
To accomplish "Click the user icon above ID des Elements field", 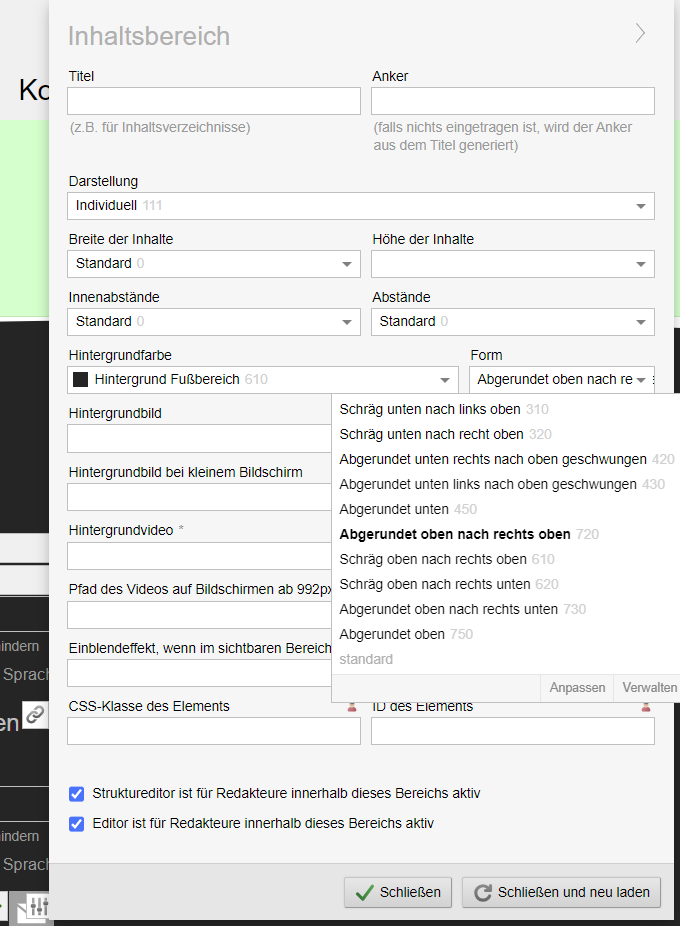I will tap(646, 707).
